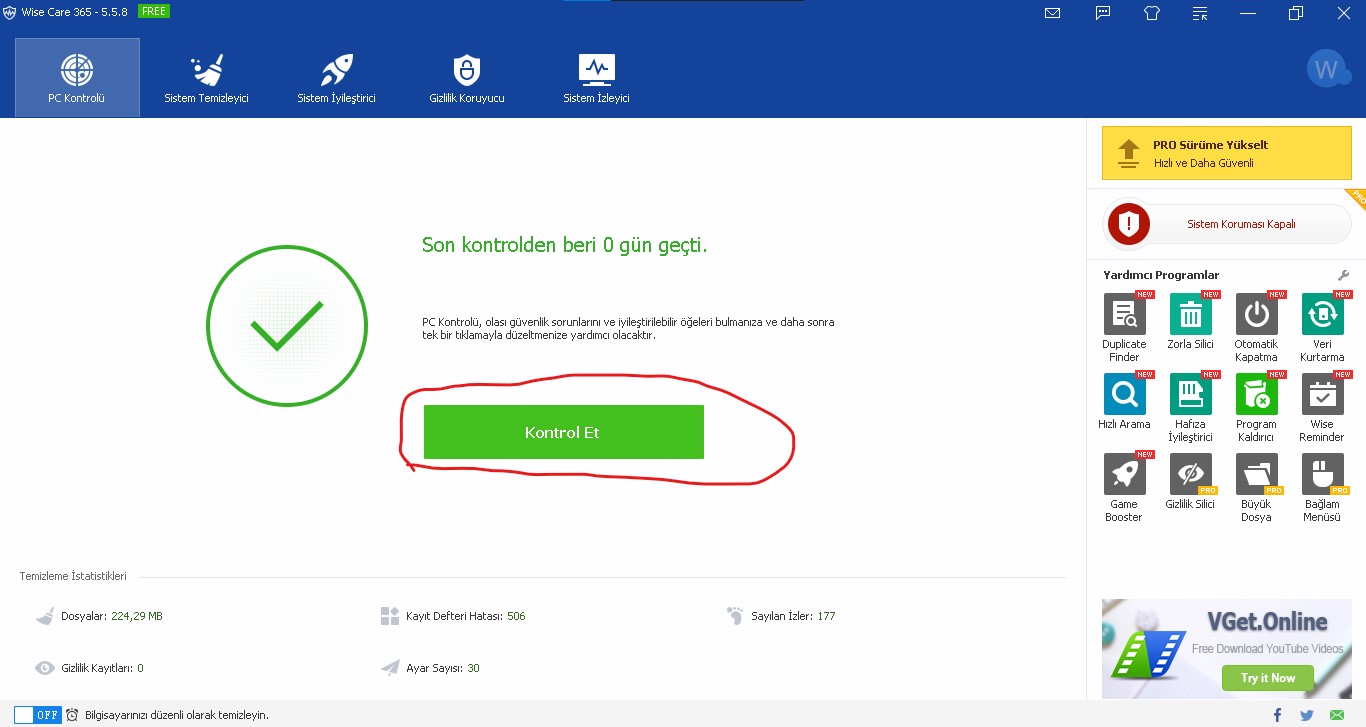Click the feedback speech bubble icon
The width and height of the screenshot is (1366, 727).
[1103, 13]
